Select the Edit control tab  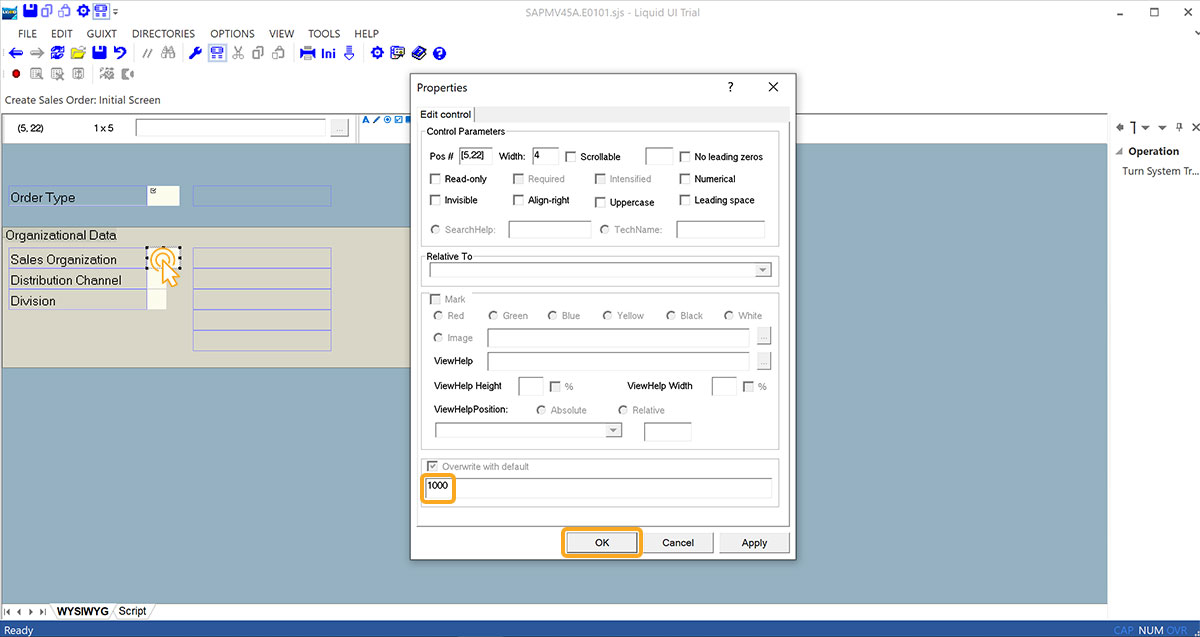(x=445, y=114)
